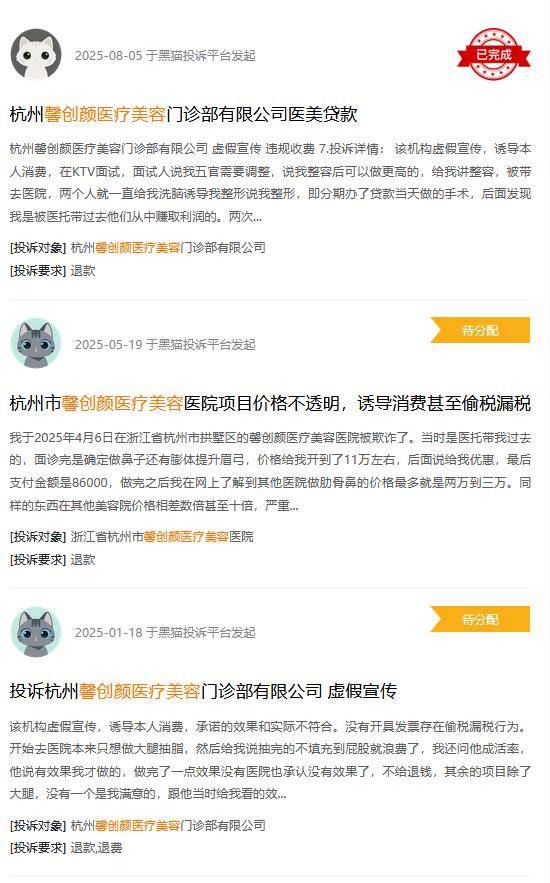Viewport: 550px width, 883px height.
Task: Click 投诉要求 退款 in first complaint
Action: [83, 270]
